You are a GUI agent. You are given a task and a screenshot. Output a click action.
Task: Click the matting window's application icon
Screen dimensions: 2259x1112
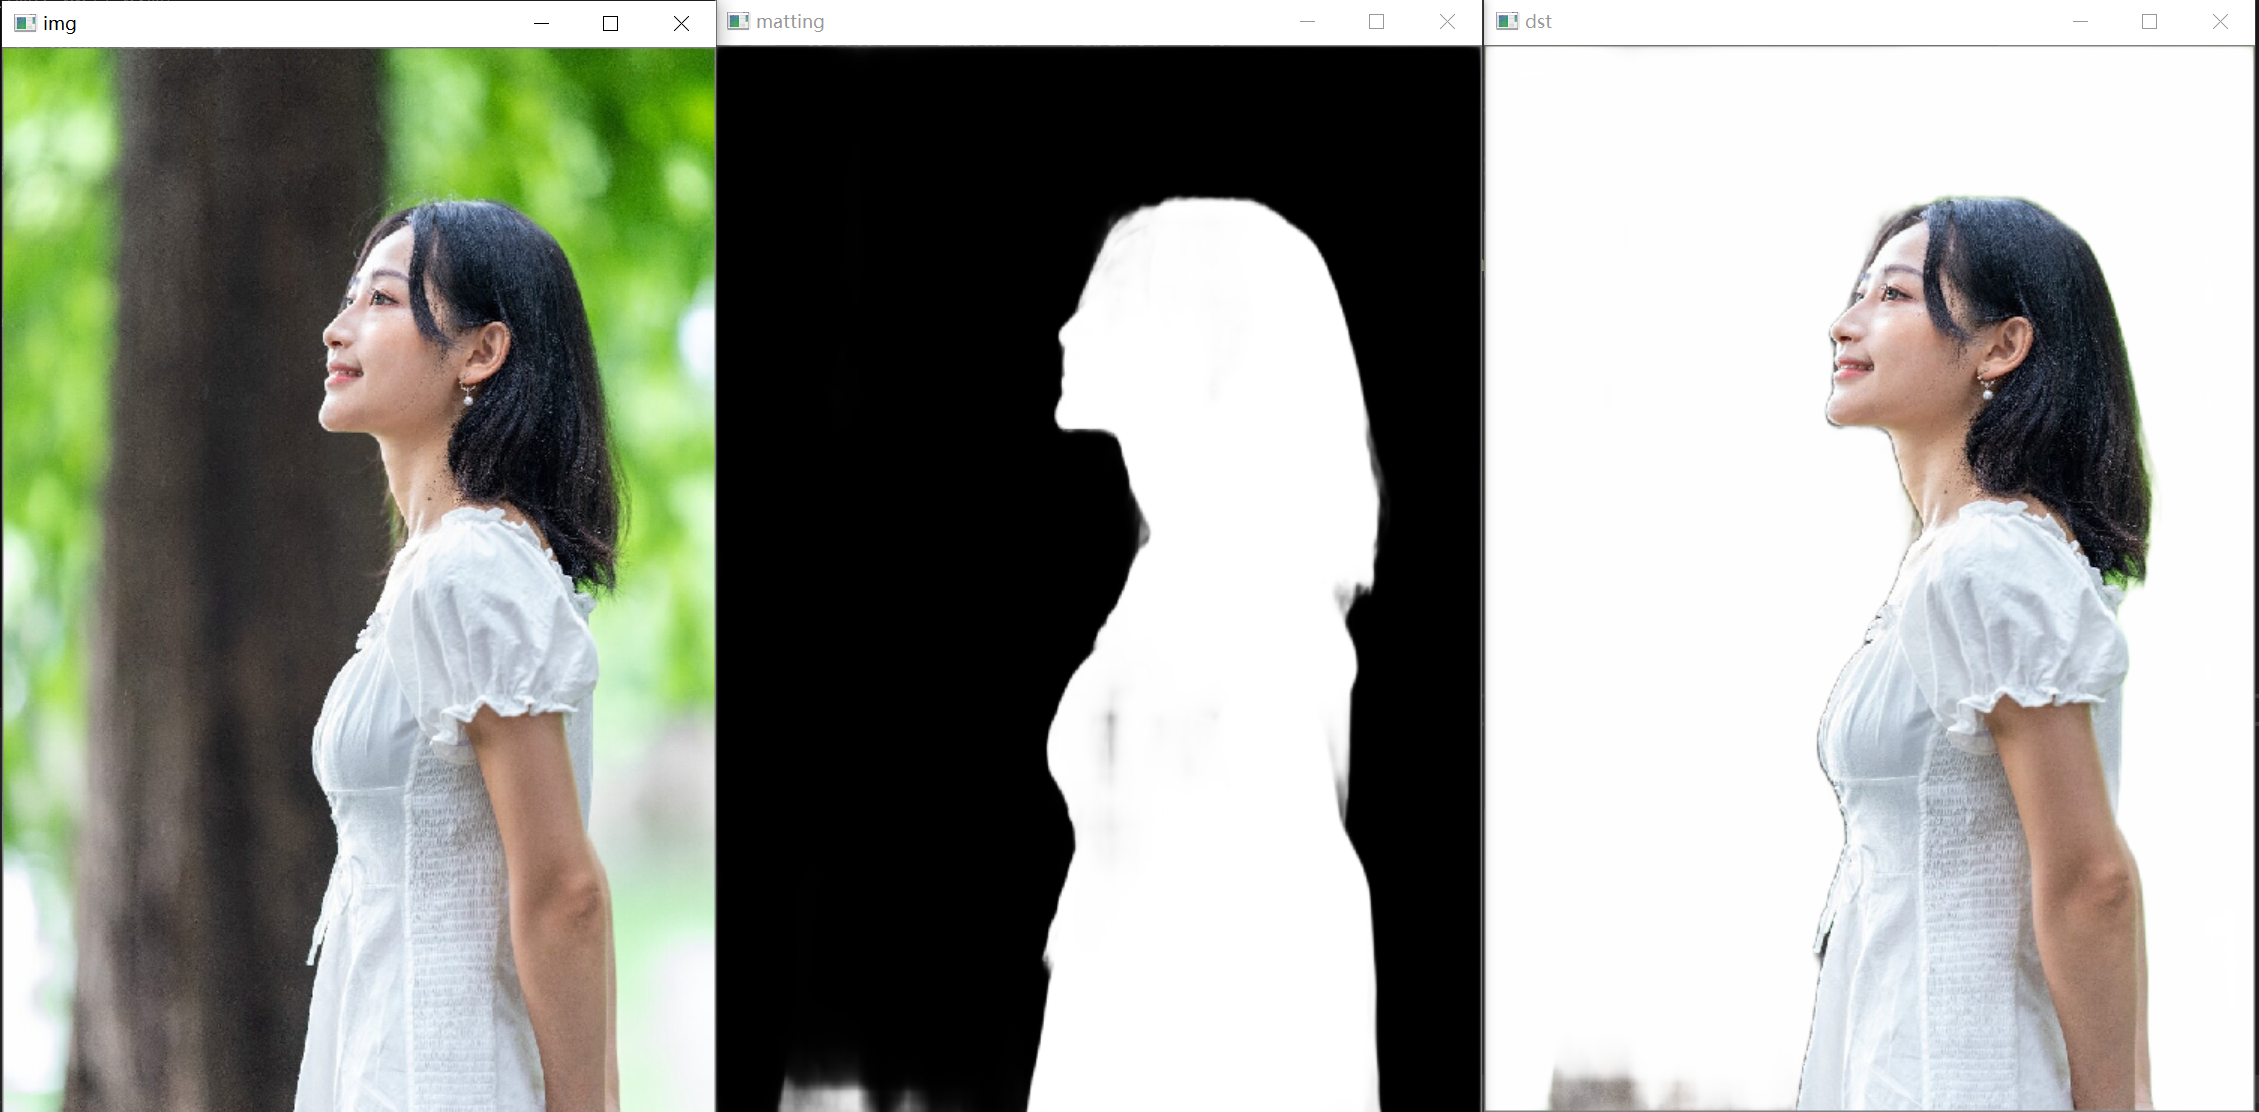[x=738, y=21]
